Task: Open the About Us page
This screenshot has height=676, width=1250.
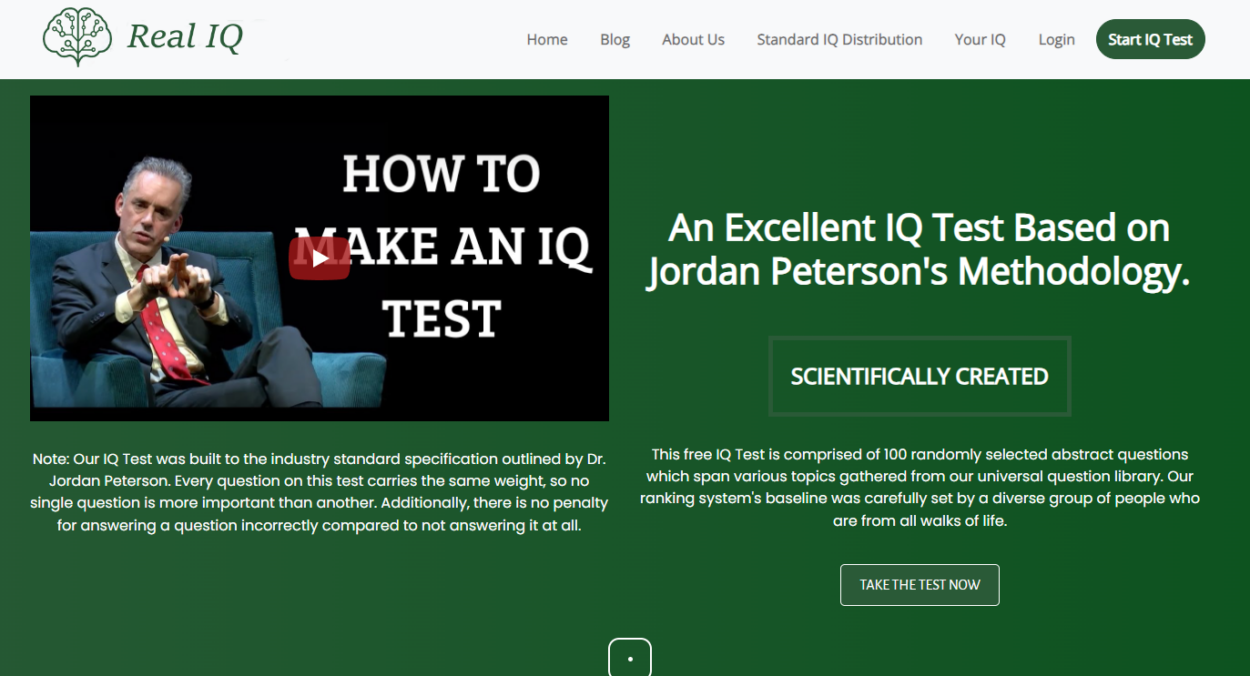Action: 693,40
